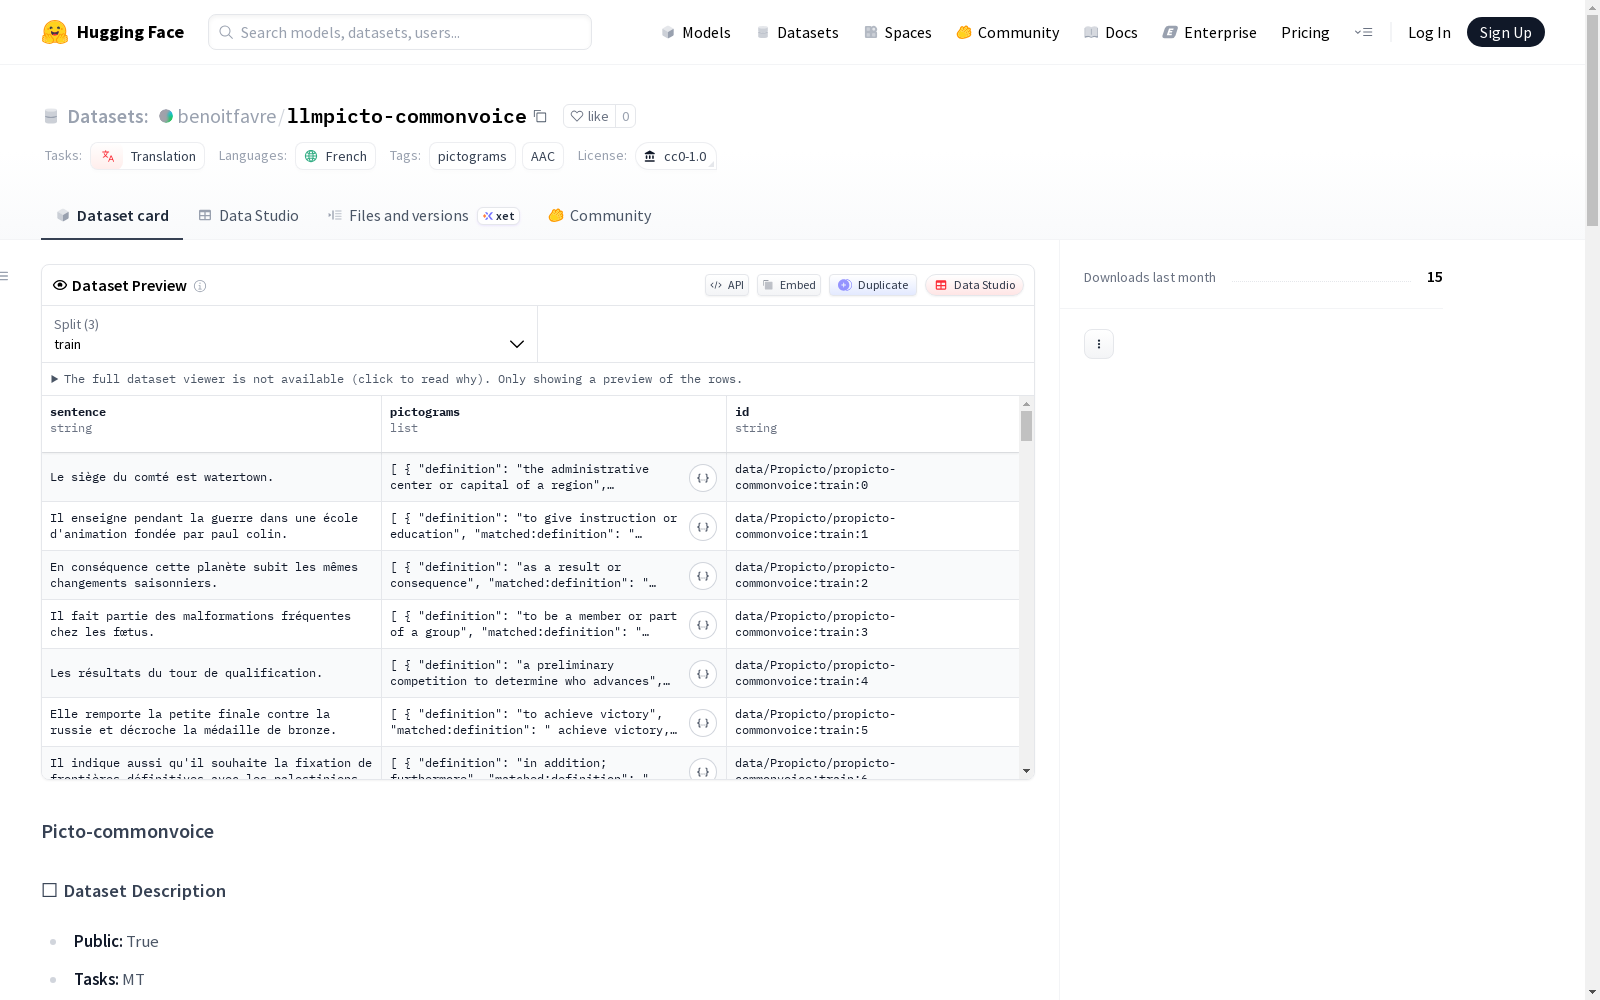The width and height of the screenshot is (1600, 1000).
Task: Open the Split train dropdown
Action: tap(290, 334)
